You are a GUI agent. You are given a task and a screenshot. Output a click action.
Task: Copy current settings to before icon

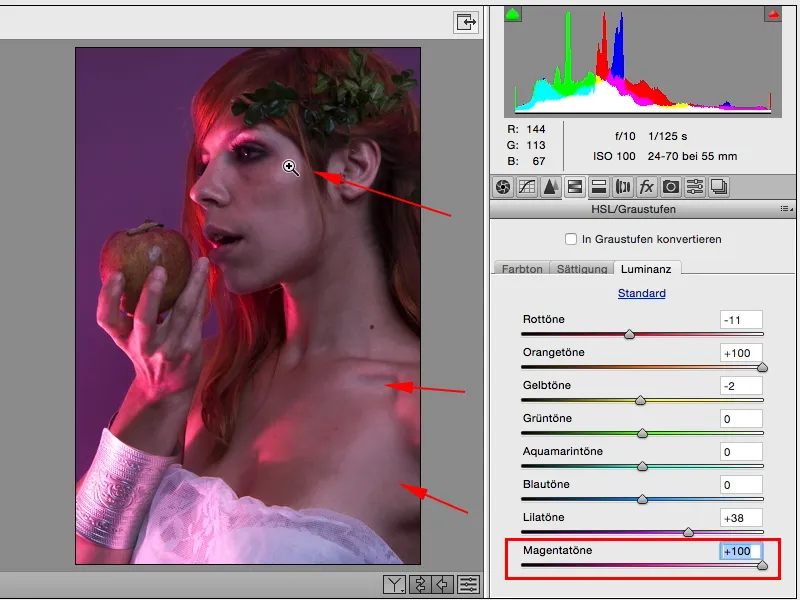coord(443,585)
